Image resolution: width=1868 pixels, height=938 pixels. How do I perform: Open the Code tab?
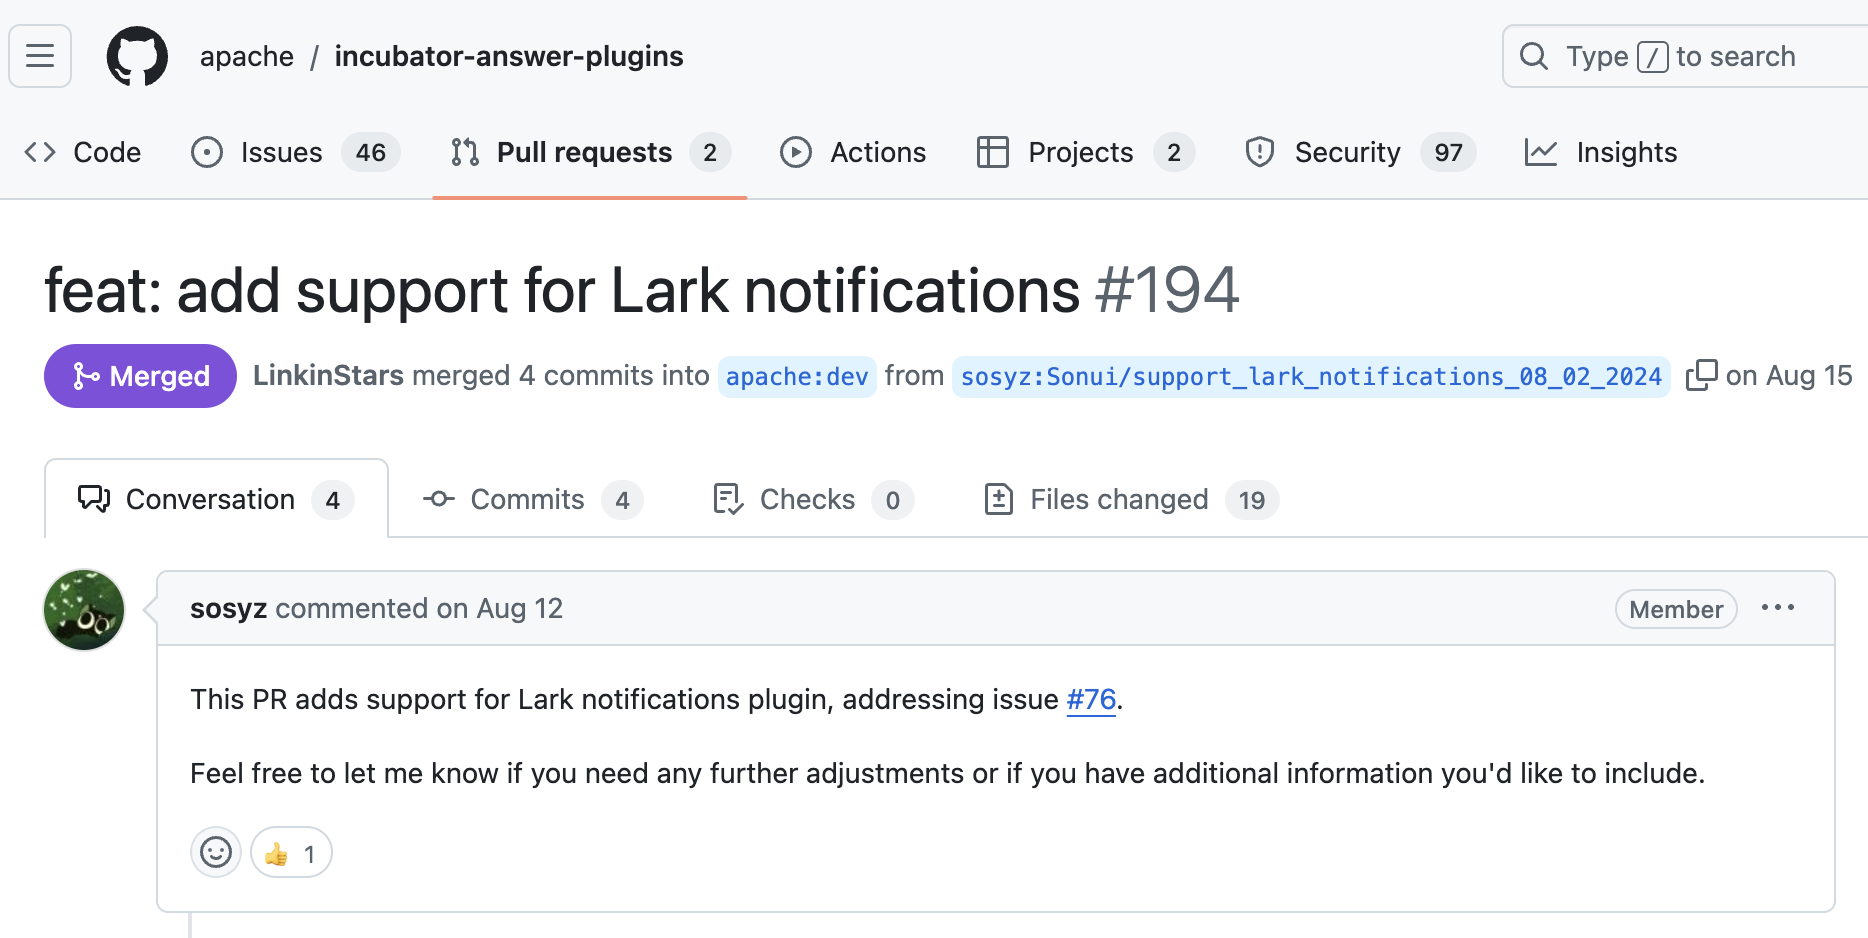pos(83,152)
